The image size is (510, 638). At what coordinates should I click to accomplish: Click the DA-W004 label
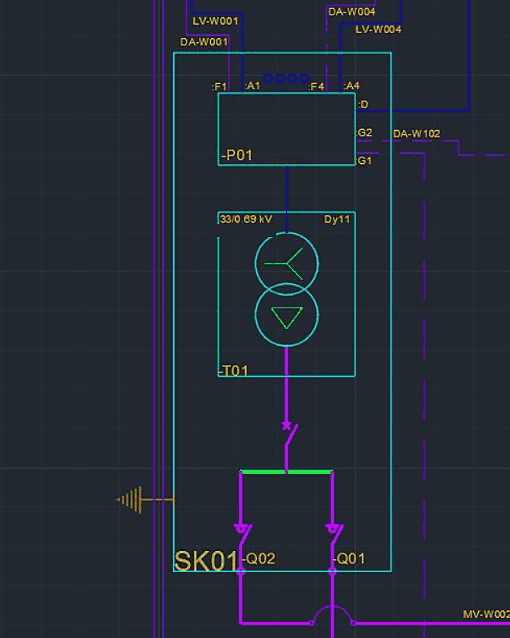click(352, 12)
